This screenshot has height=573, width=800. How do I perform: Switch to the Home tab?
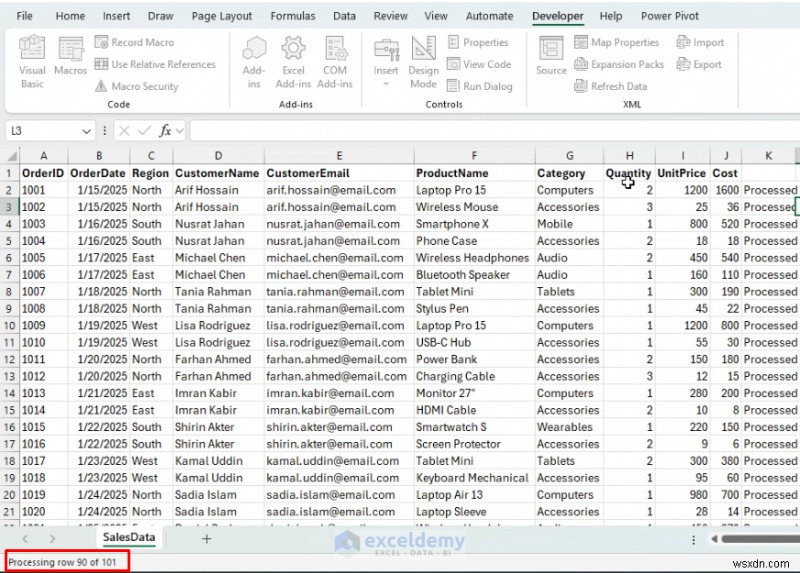70,16
